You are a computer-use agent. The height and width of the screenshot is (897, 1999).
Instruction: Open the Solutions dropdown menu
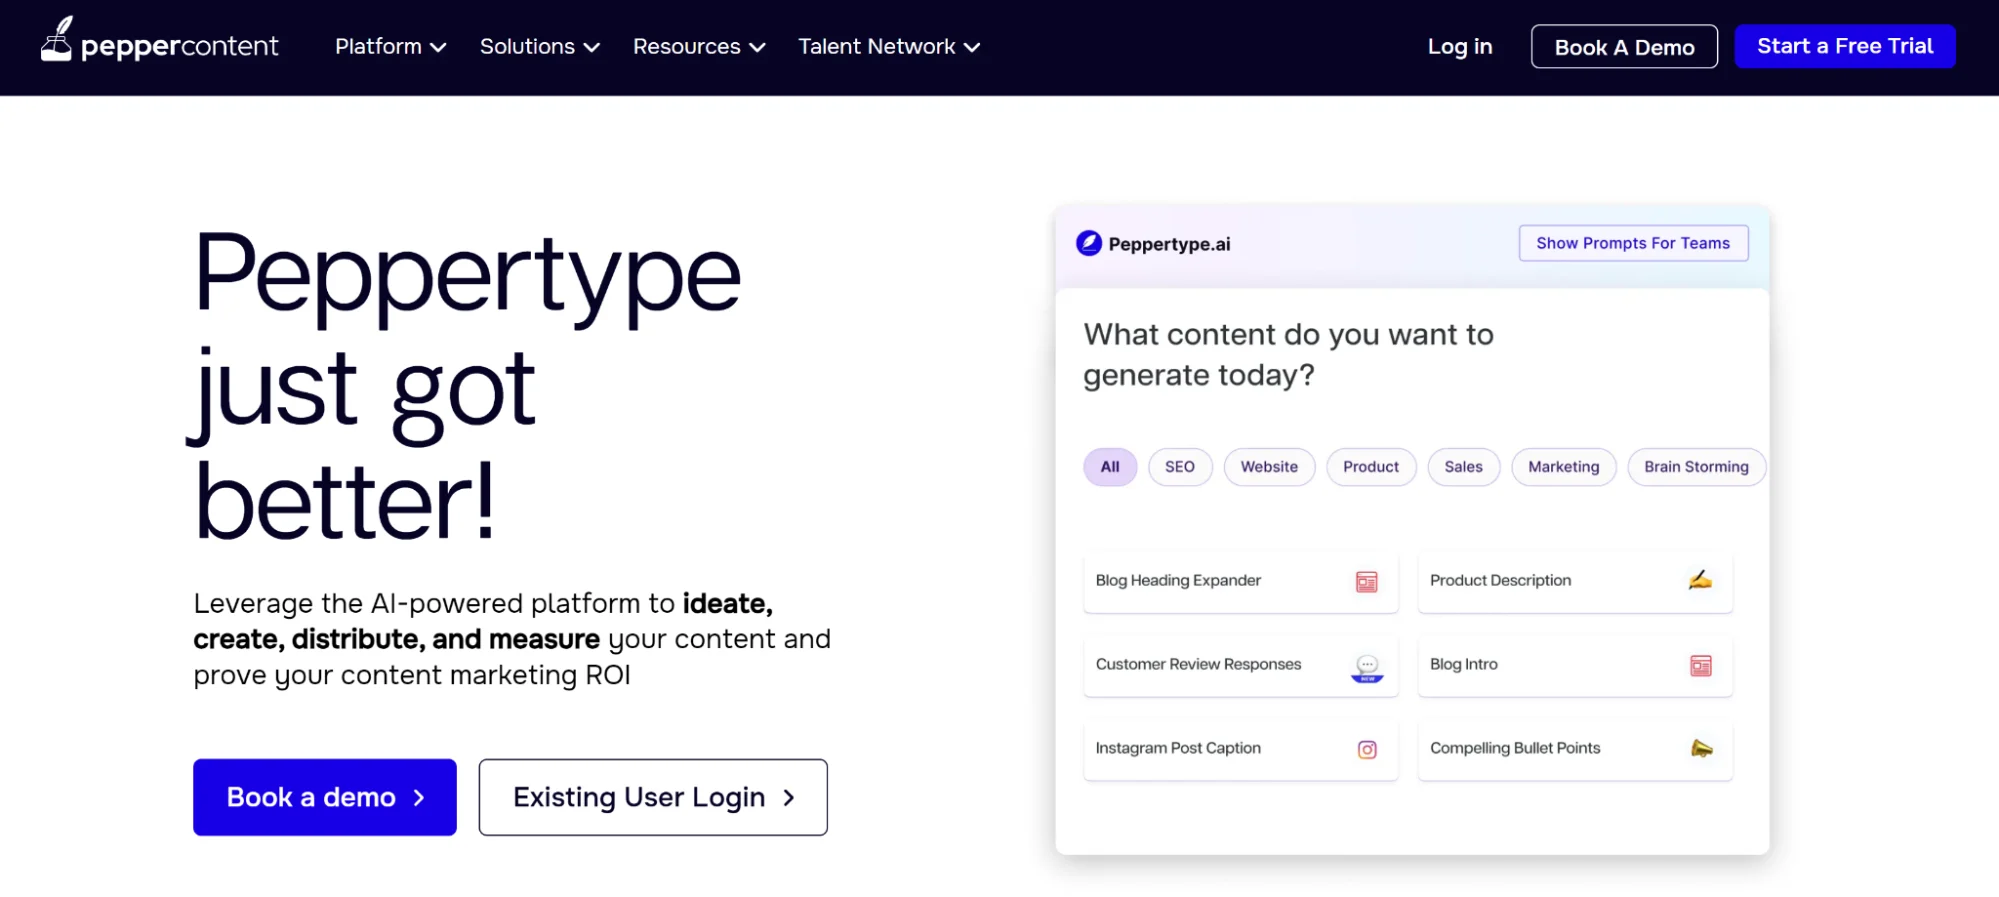click(539, 47)
